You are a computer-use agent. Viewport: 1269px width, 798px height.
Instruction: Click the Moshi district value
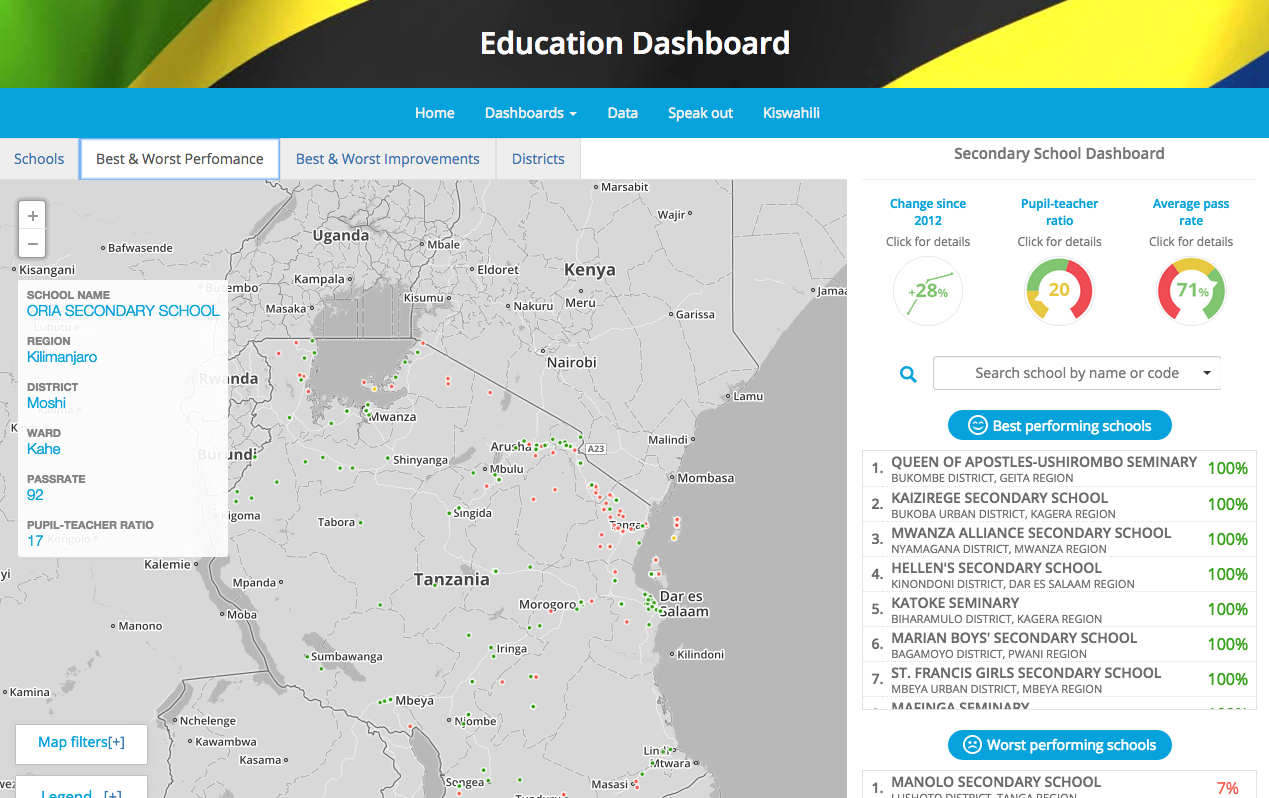(46, 403)
